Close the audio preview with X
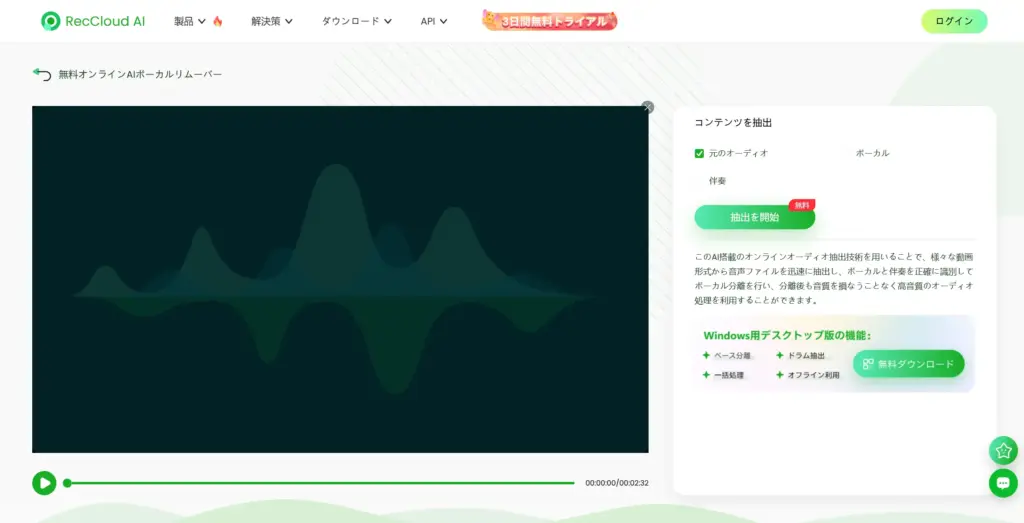1024x523 pixels. [x=648, y=107]
